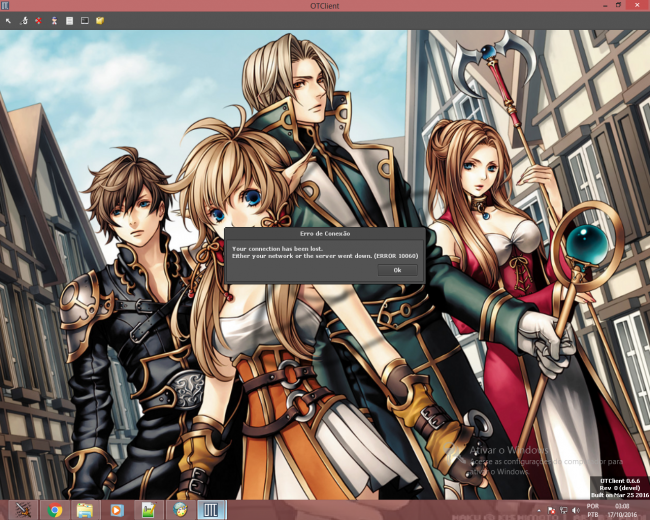Open the network tray icon
This screenshot has width=650, height=520.
(564, 510)
